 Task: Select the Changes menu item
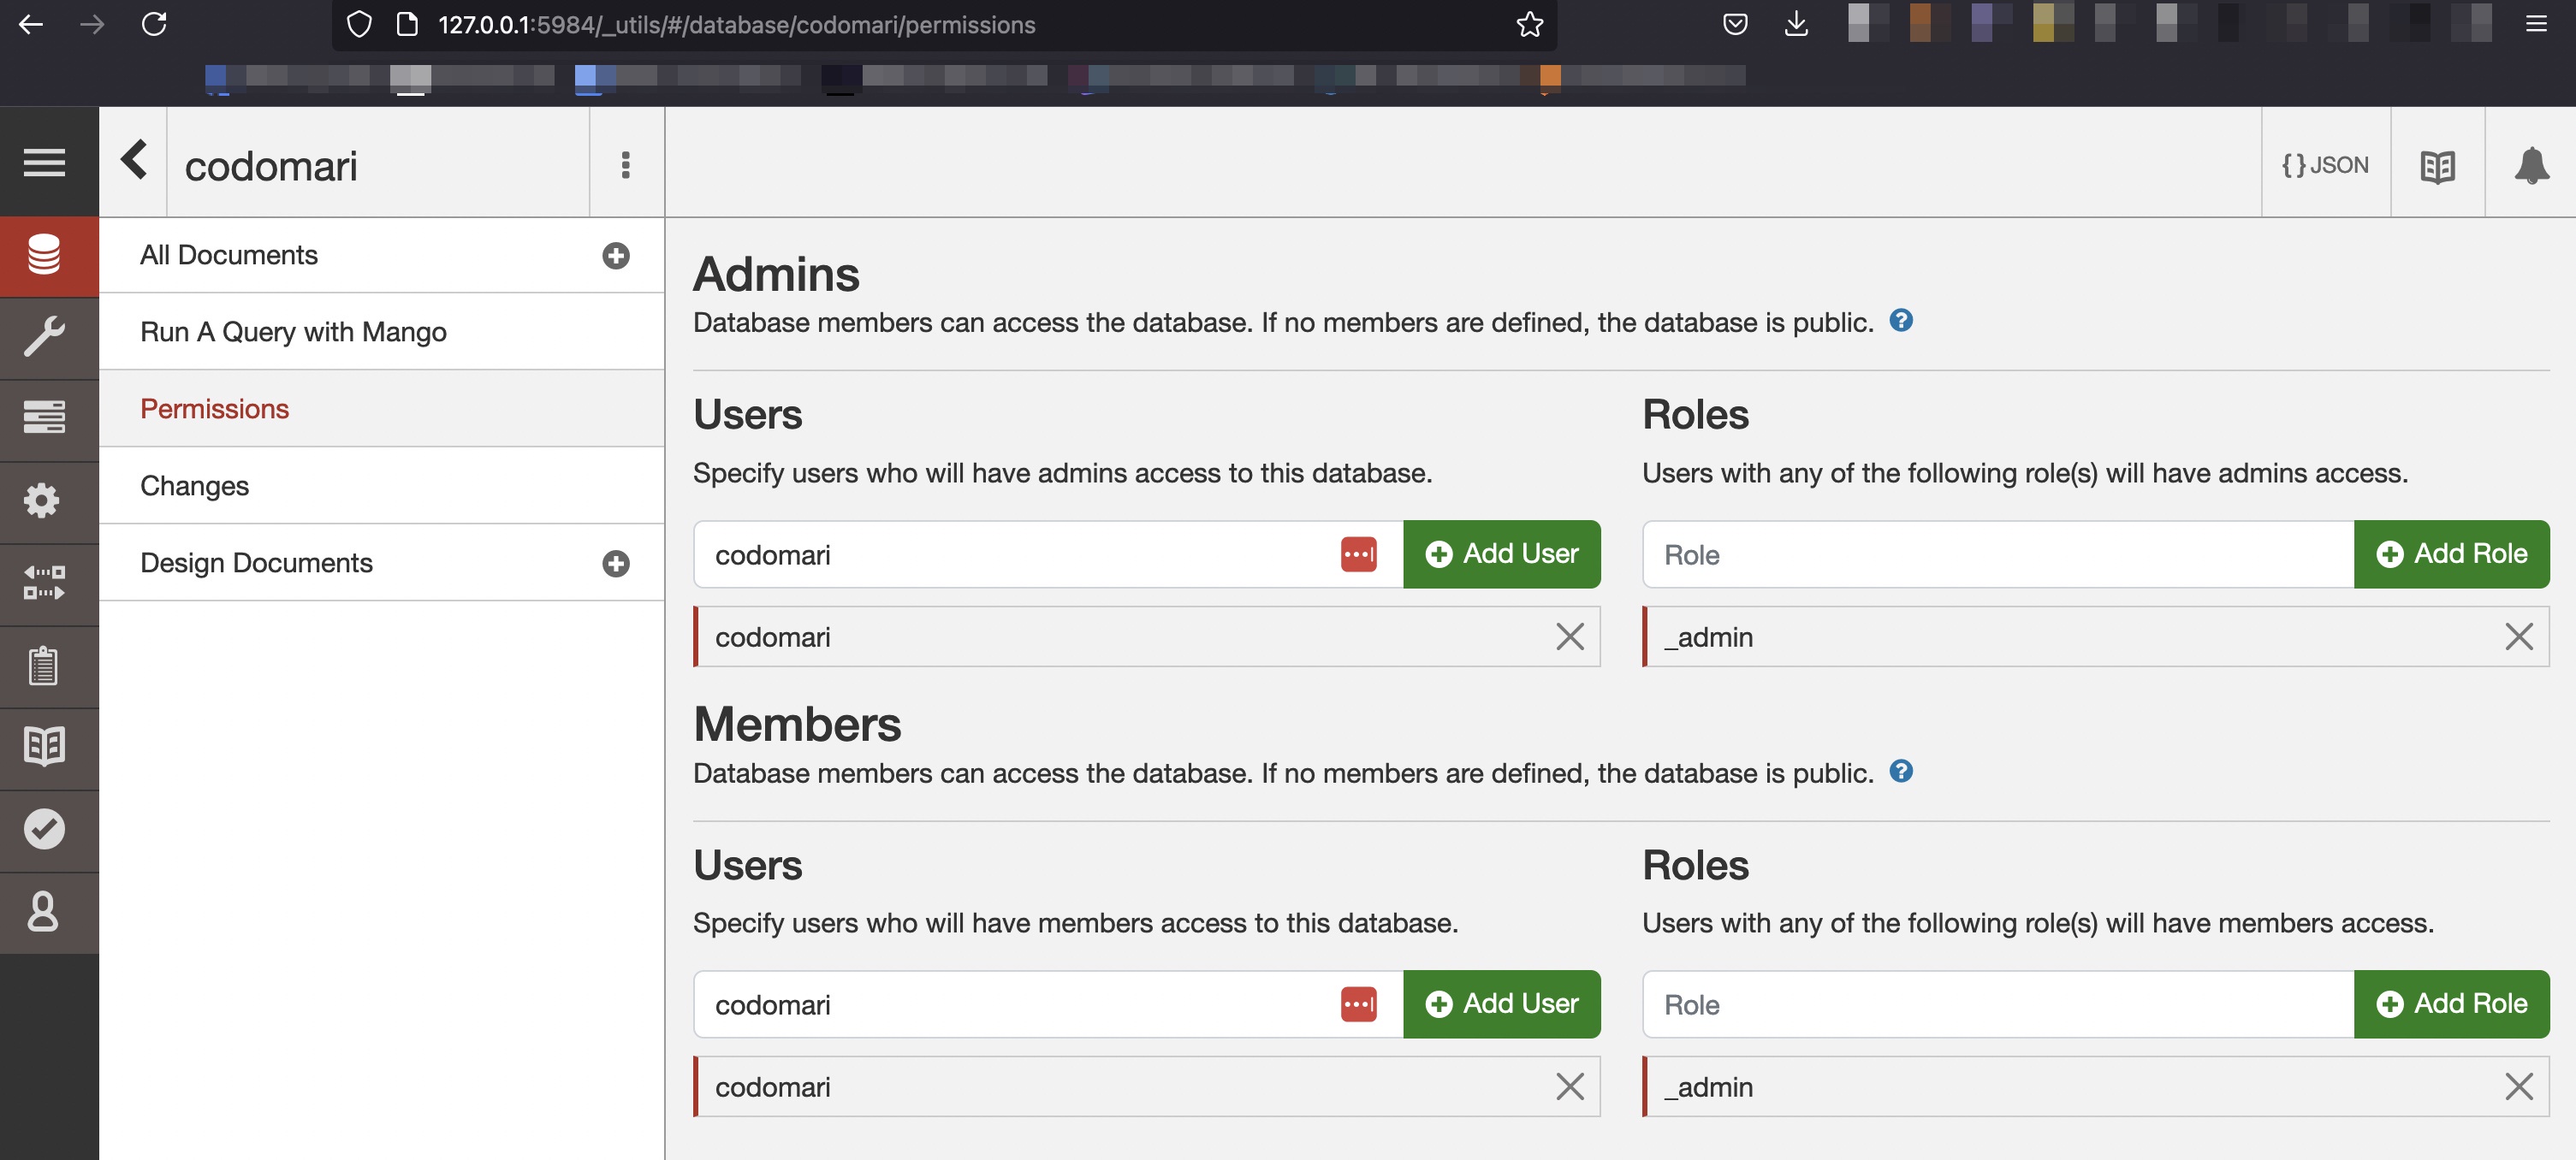[381, 486]
